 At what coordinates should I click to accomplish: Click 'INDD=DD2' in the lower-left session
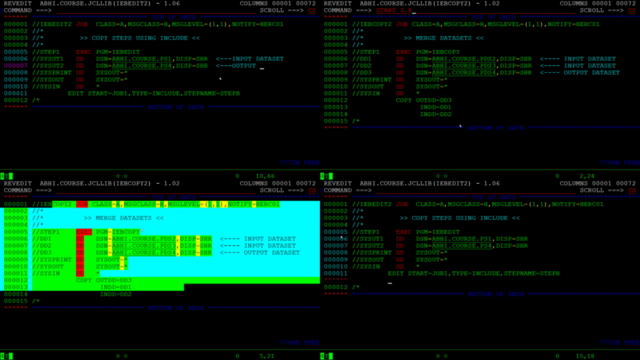point(116,294)
